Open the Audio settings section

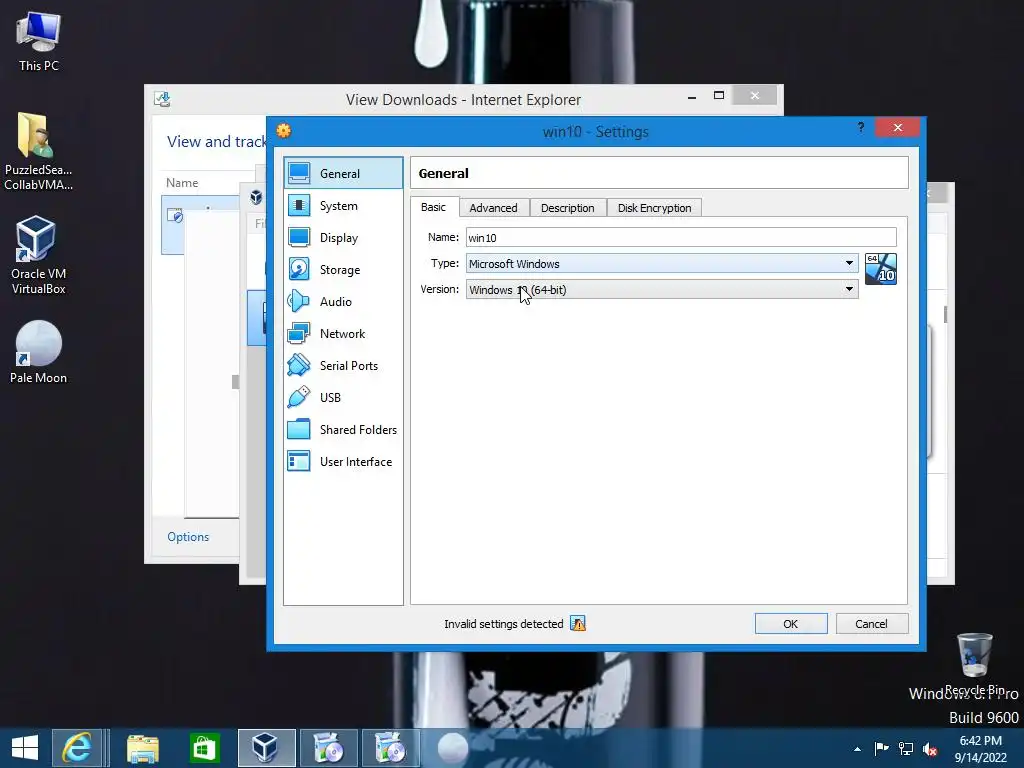coord(343,302)
